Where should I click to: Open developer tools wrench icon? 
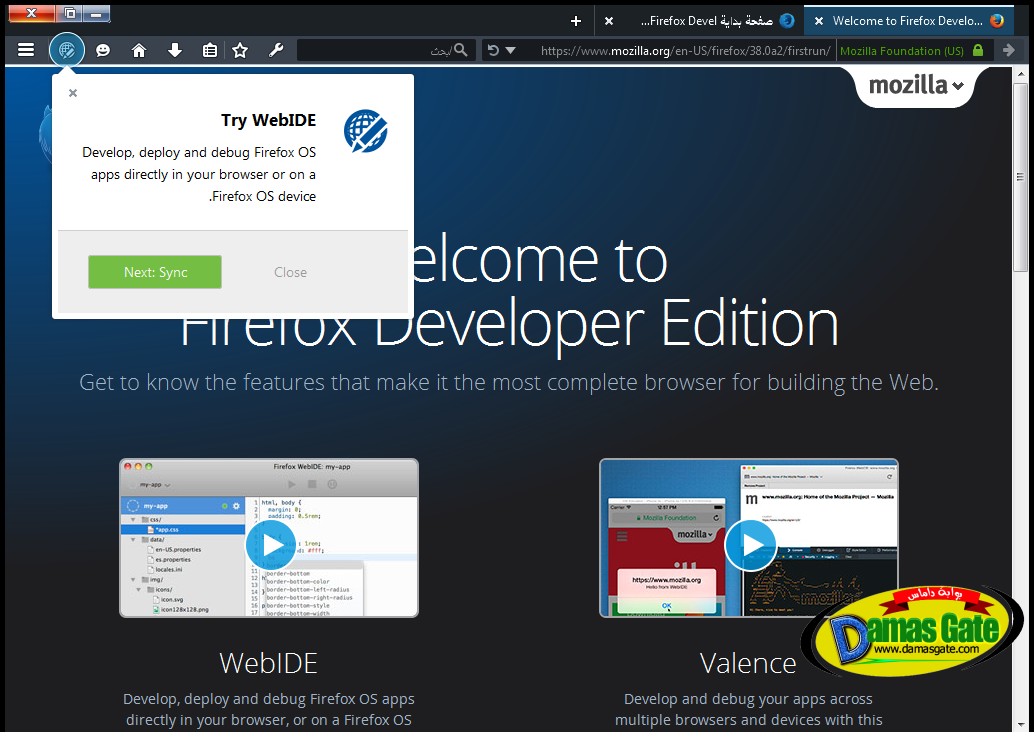(276, 50)
